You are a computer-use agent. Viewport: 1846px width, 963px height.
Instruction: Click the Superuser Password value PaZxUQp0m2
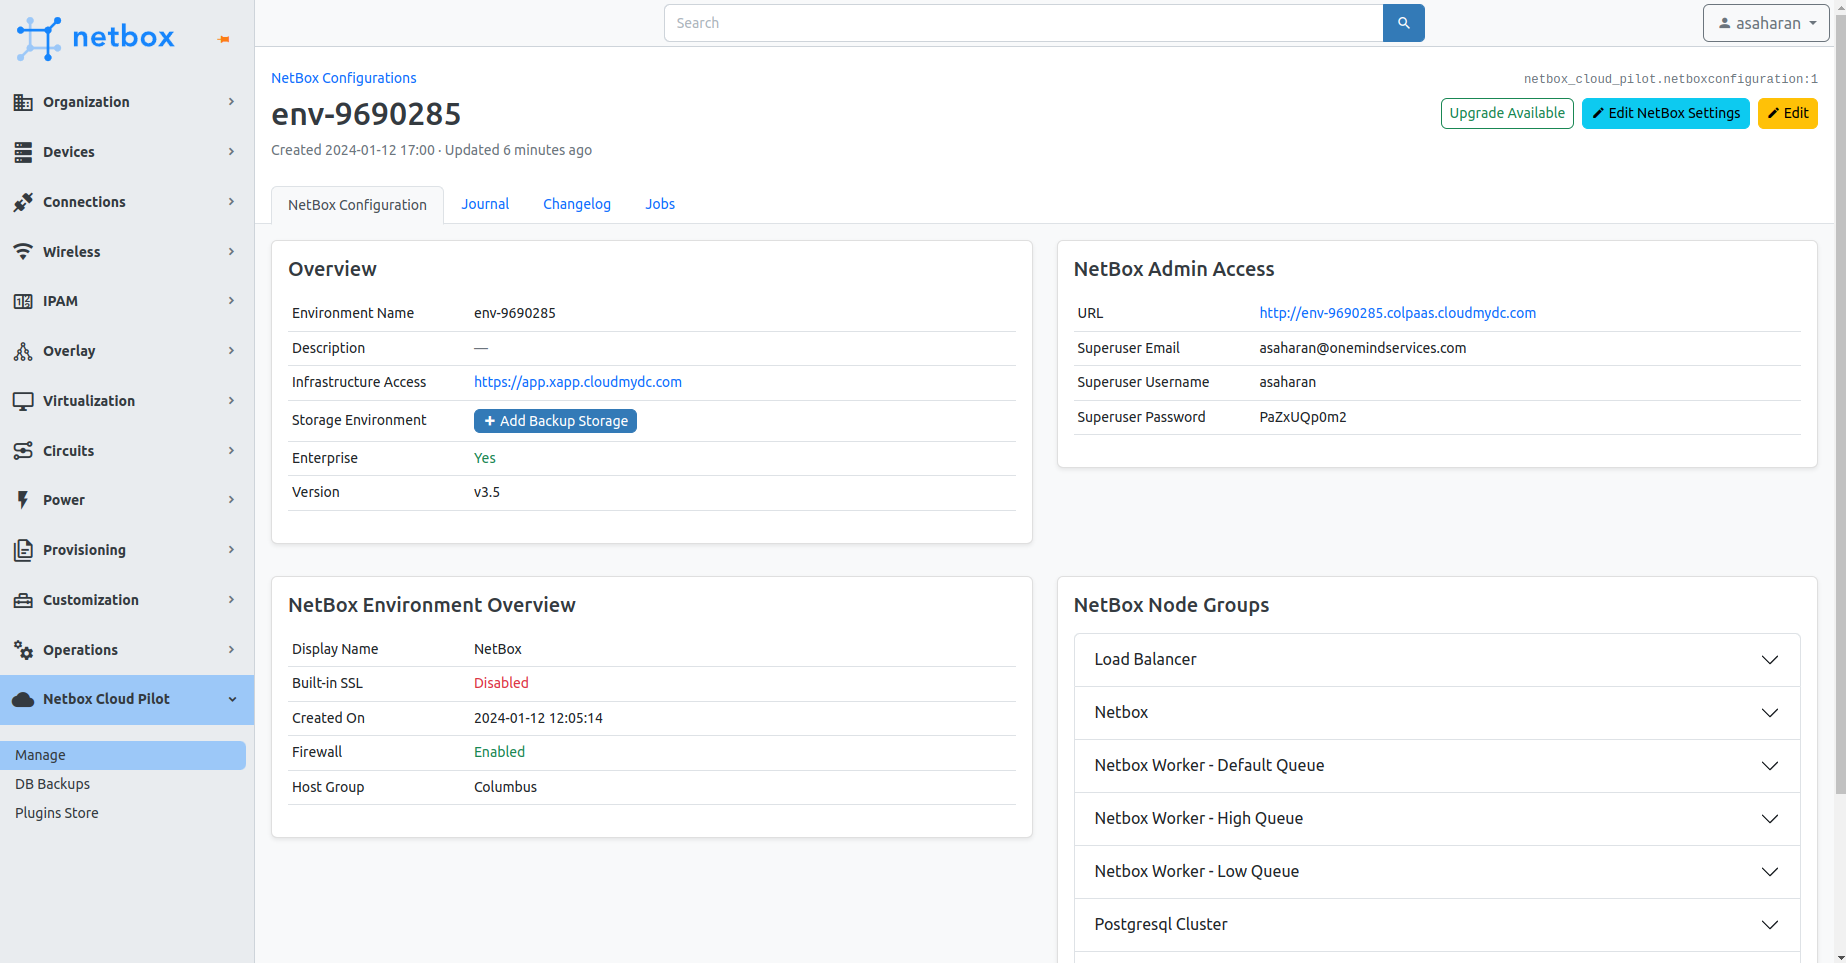[x=1302, y=417]
